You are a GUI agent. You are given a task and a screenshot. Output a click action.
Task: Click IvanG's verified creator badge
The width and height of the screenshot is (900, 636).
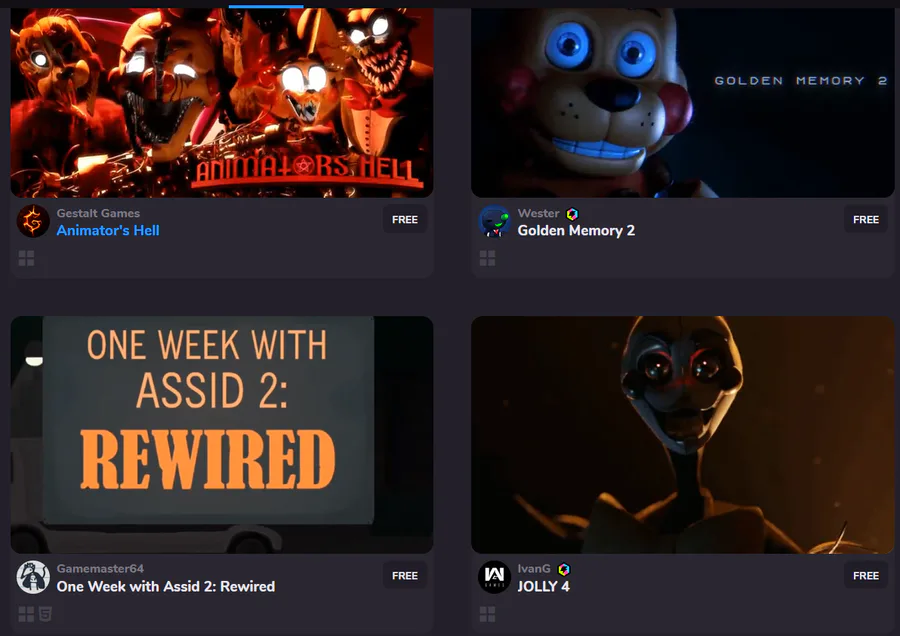click(564, 569)
